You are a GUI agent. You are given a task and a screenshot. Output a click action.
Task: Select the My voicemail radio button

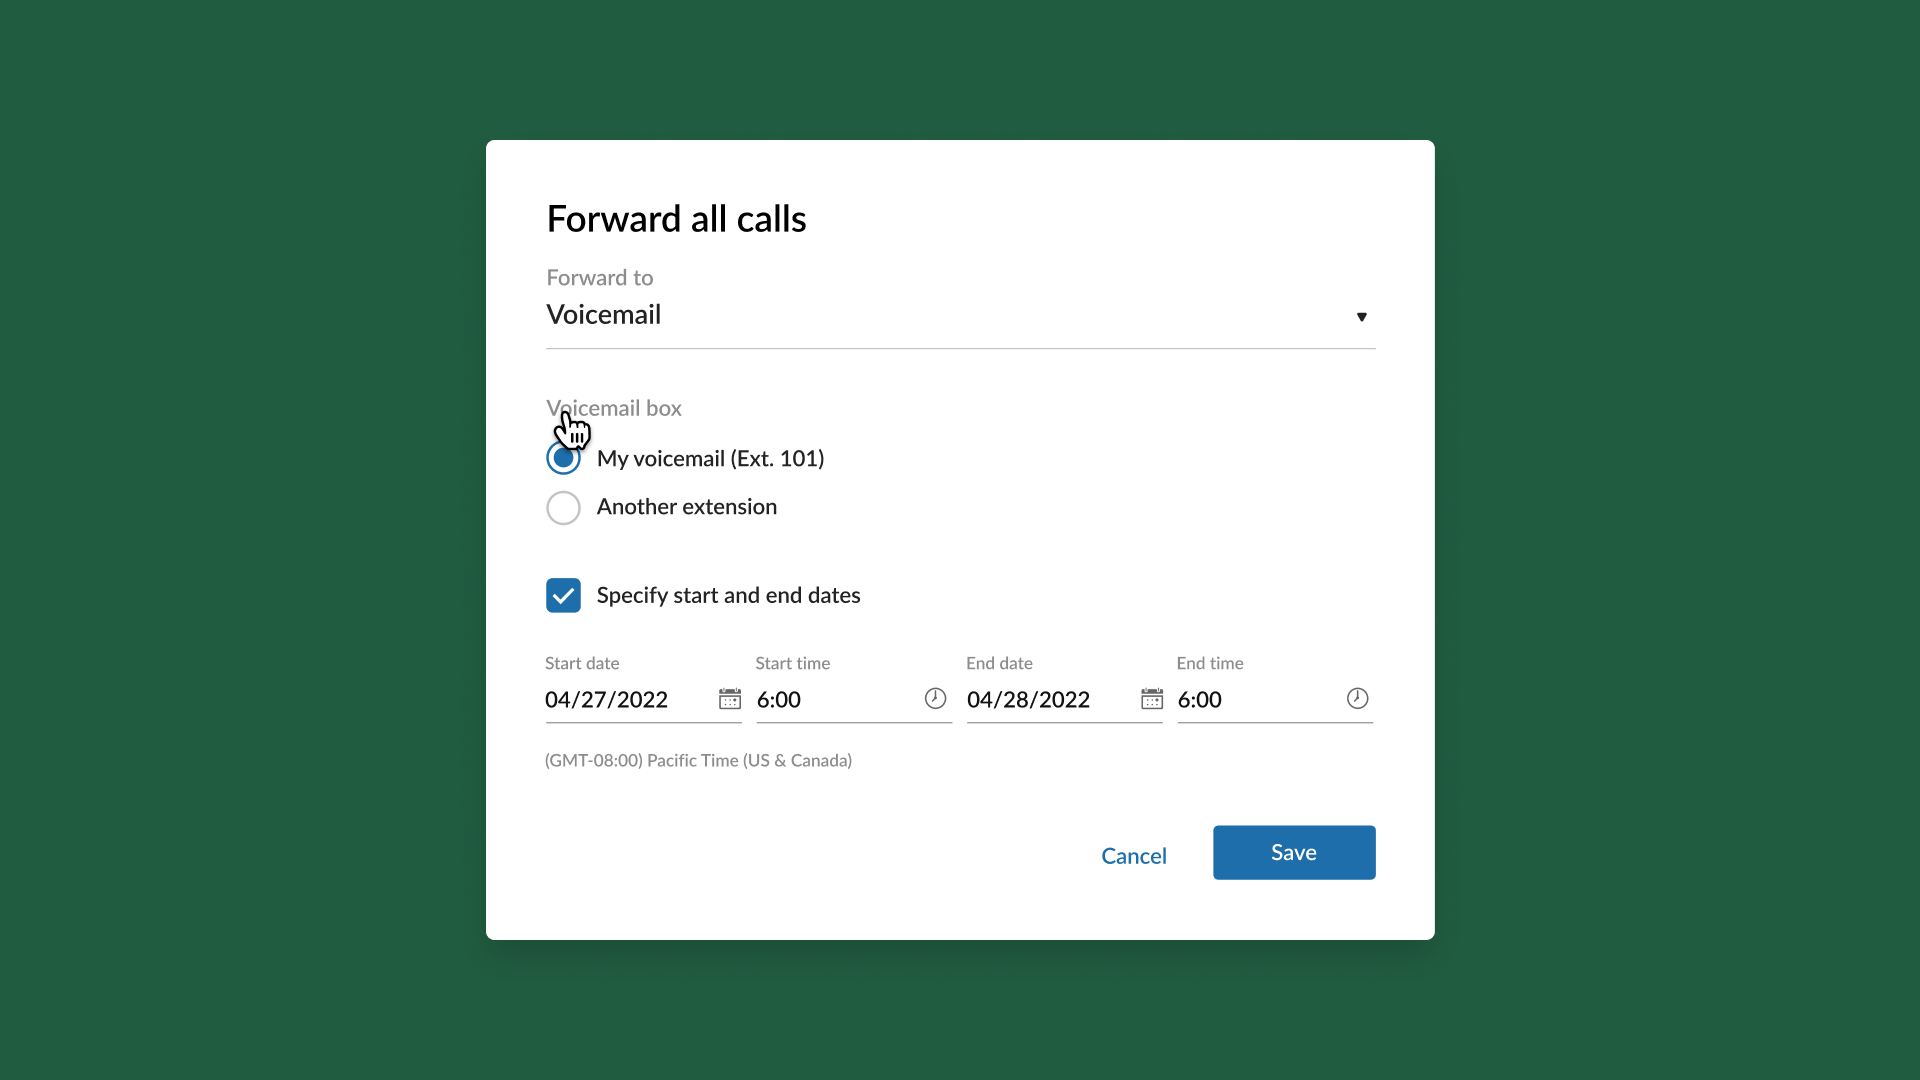563,459
